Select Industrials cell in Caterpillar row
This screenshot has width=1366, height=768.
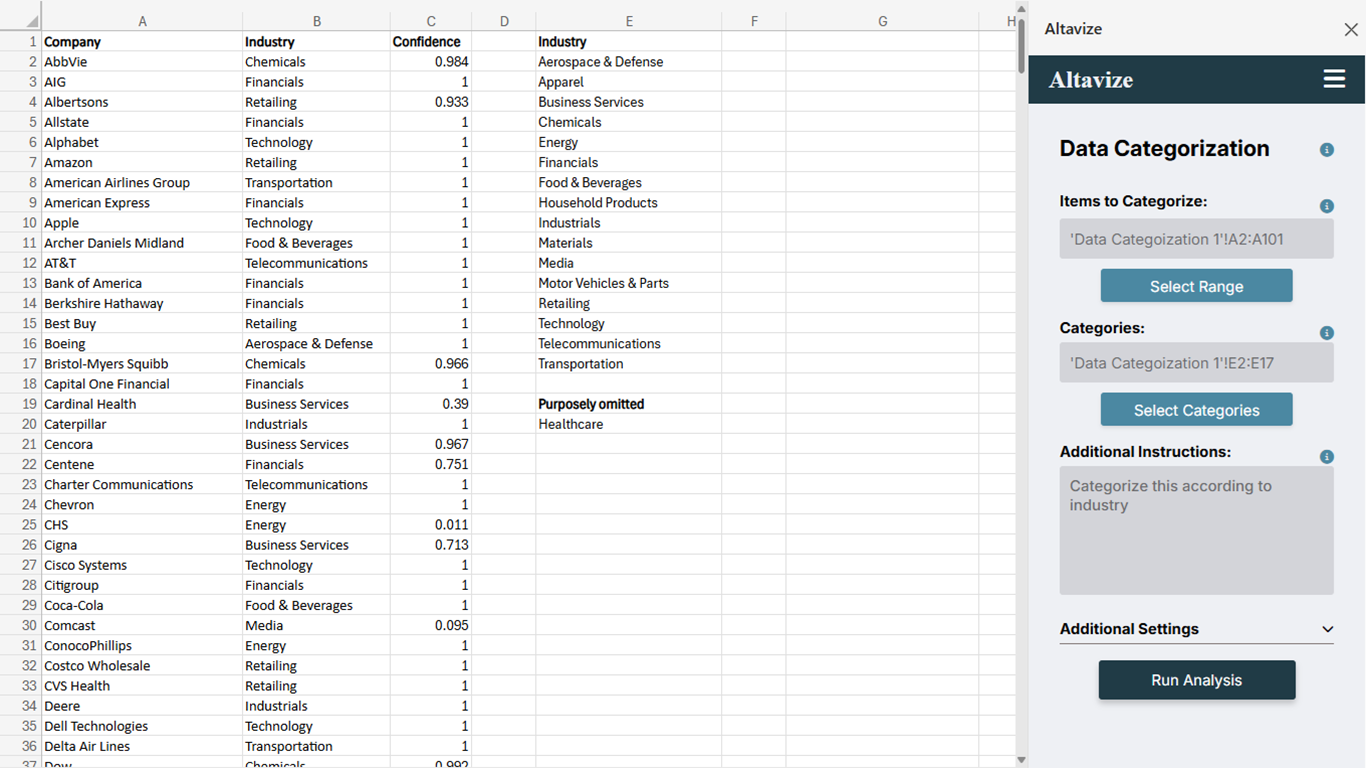pos(316,424)
